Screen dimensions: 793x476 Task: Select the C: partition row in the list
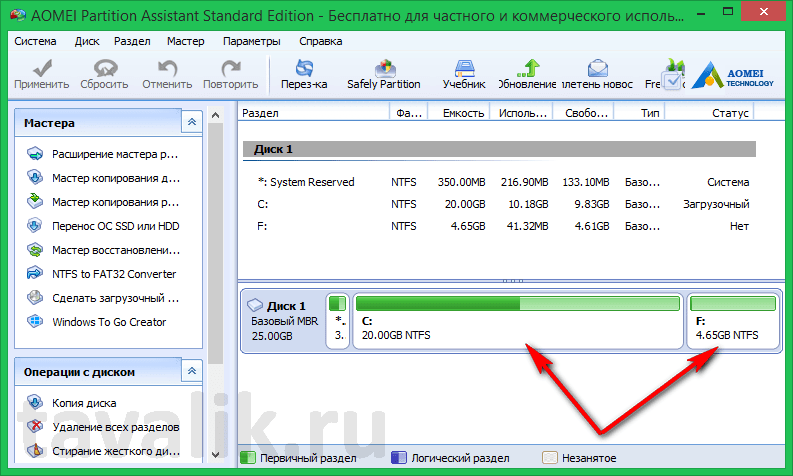pyautogui.click(x=500, y=204)
